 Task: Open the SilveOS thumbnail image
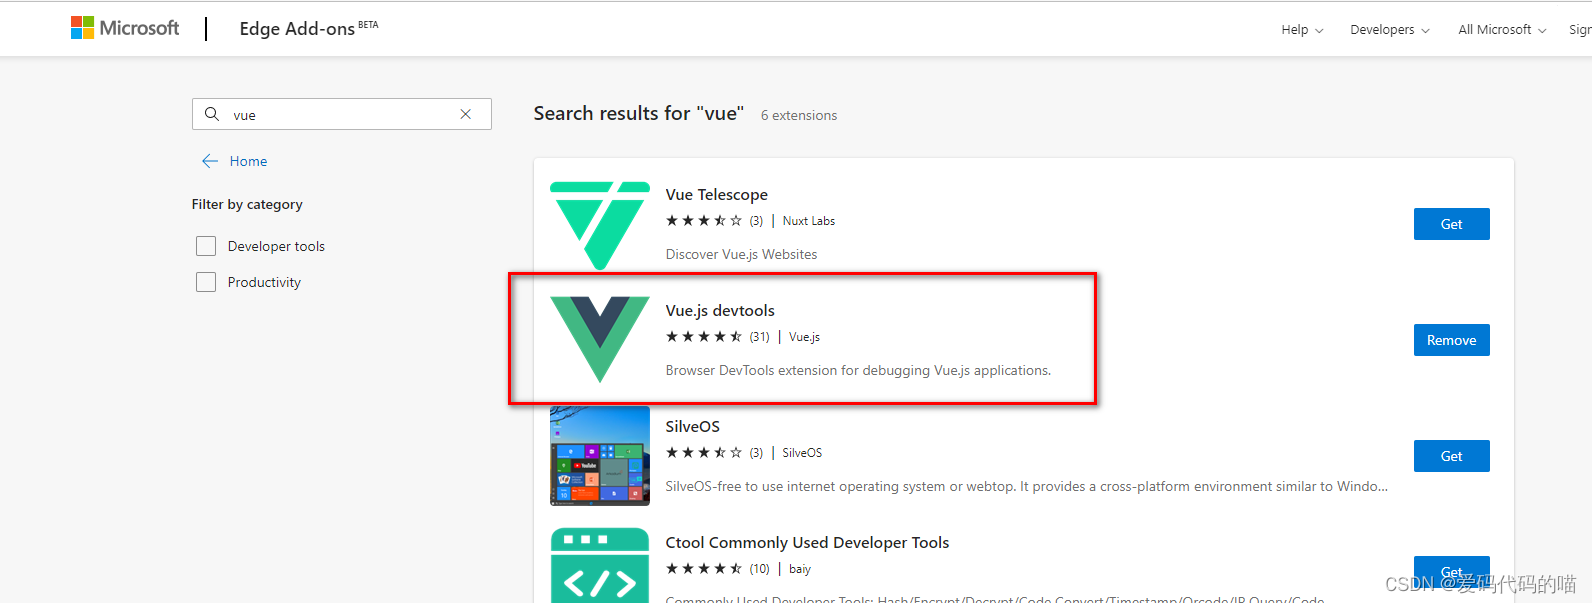coord(600,456)
